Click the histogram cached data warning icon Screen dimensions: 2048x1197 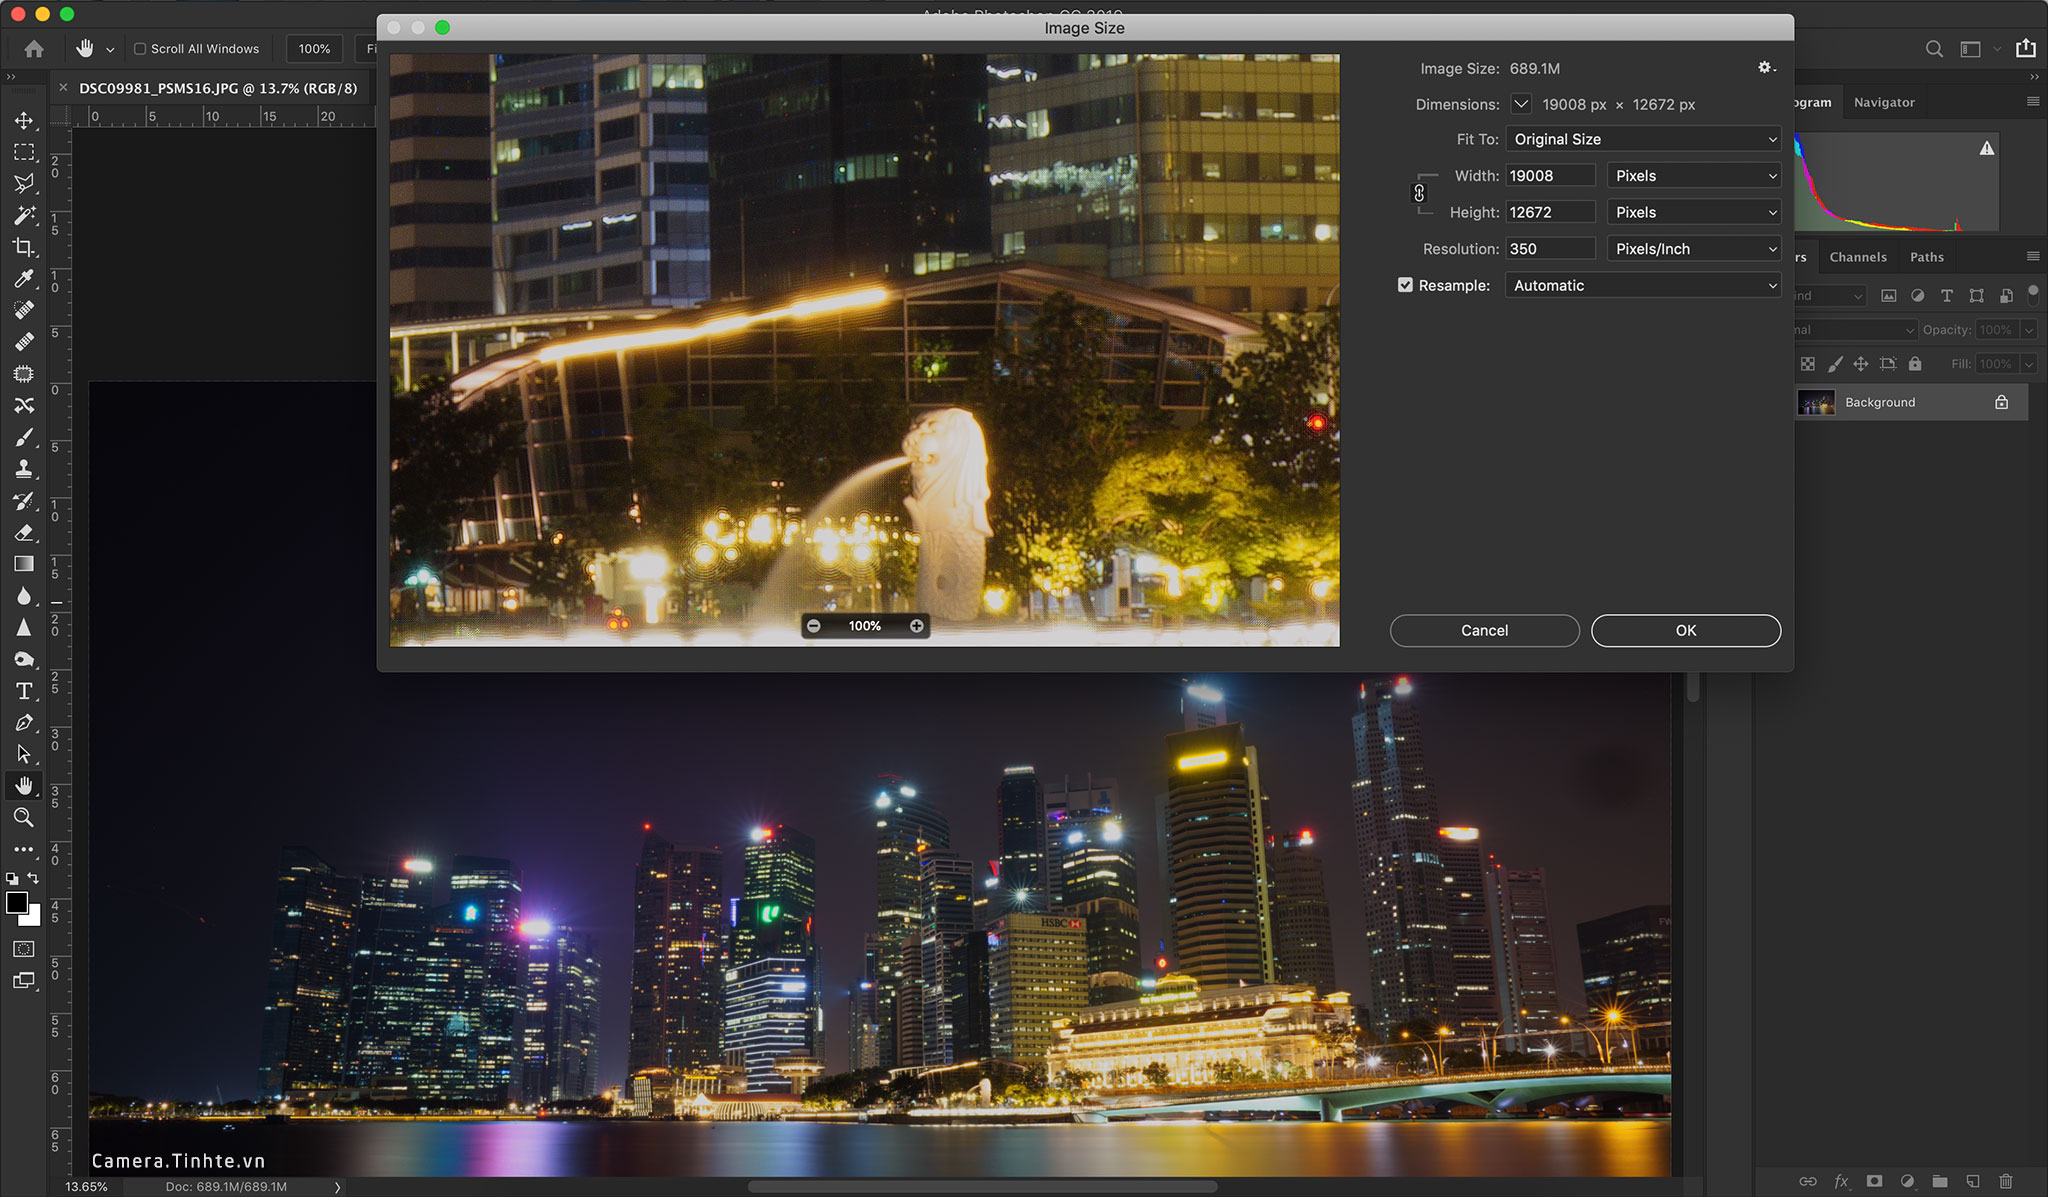click(1987, 148)
